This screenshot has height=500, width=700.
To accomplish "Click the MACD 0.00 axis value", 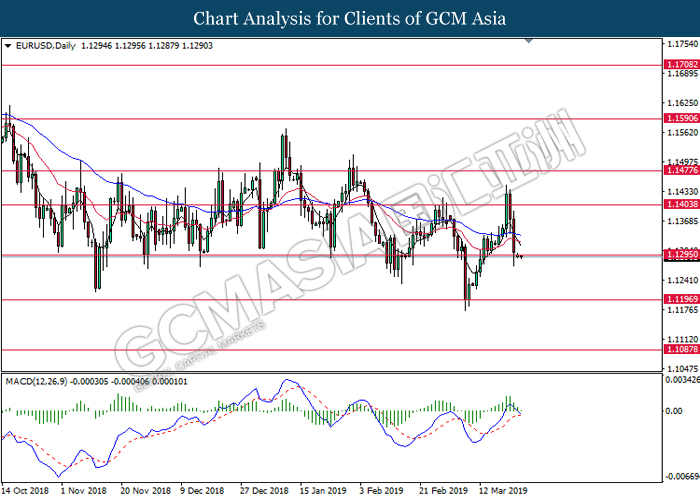I will point(674,411).
